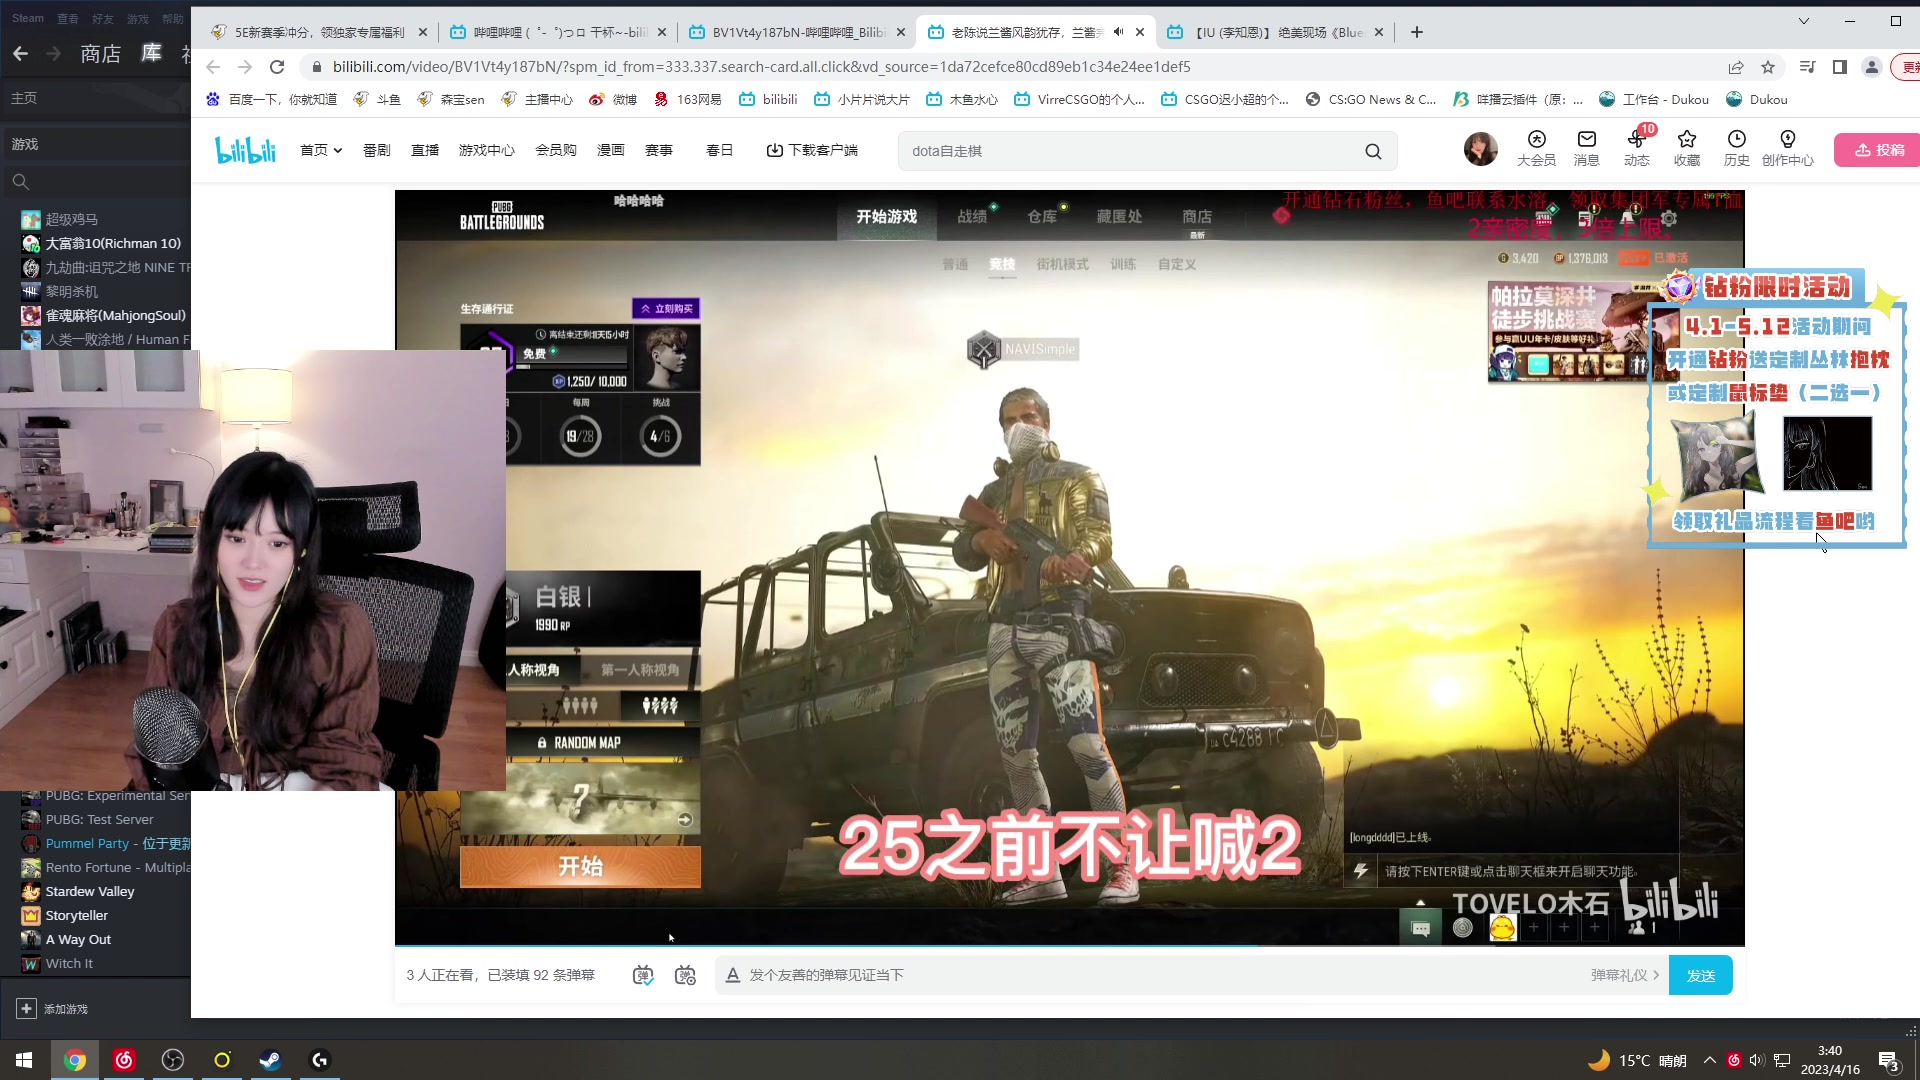Image resolution: width=1920 pixels, height=1080 pixels.
Task: Open 动态 feed icon with badge
Action: coord(1637,148)
